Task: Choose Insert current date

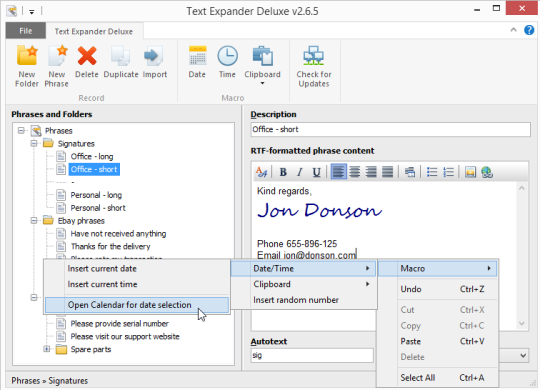Action: (137, 268)
